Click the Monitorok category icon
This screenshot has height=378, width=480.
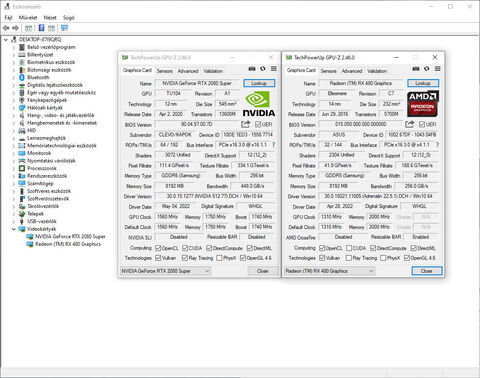pos(22,153)
